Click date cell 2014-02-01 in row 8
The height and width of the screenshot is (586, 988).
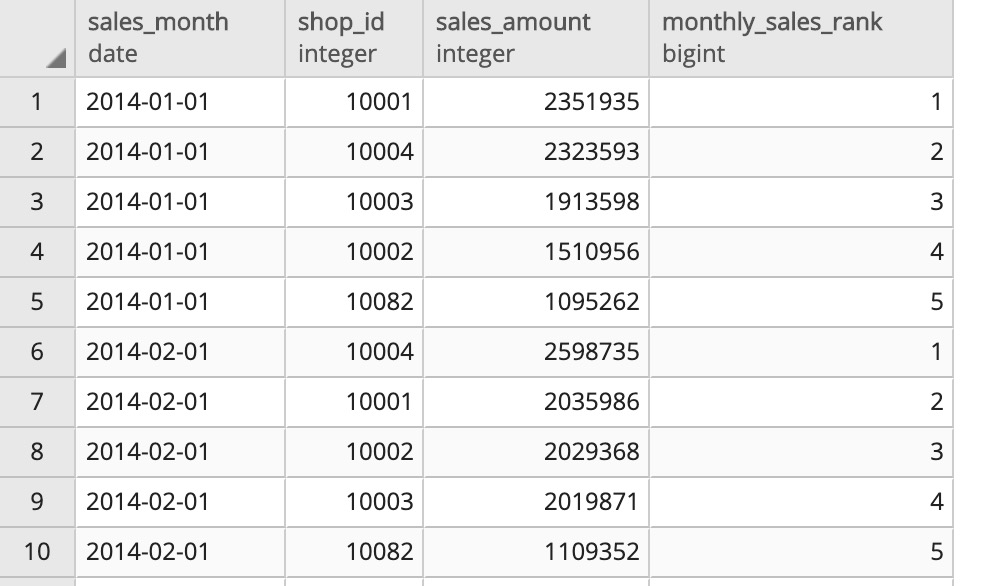pyautogui.click(x=180, y=452)
